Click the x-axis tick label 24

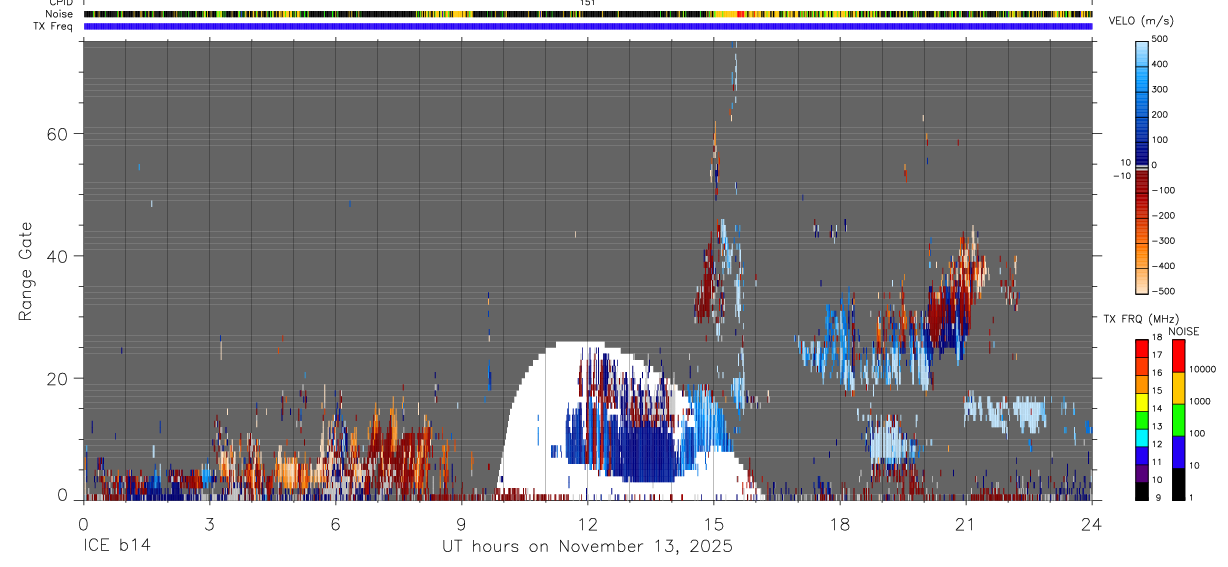click(1092, 523)
